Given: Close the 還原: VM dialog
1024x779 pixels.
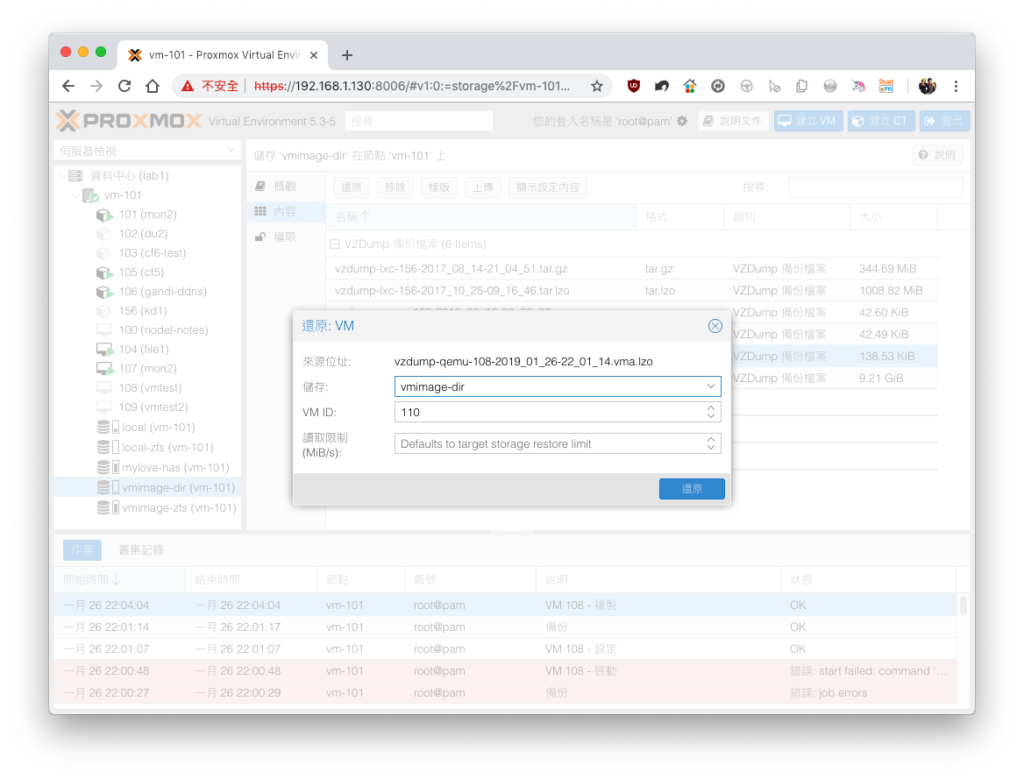Looking at the screenshot, I should click(715, 326).
